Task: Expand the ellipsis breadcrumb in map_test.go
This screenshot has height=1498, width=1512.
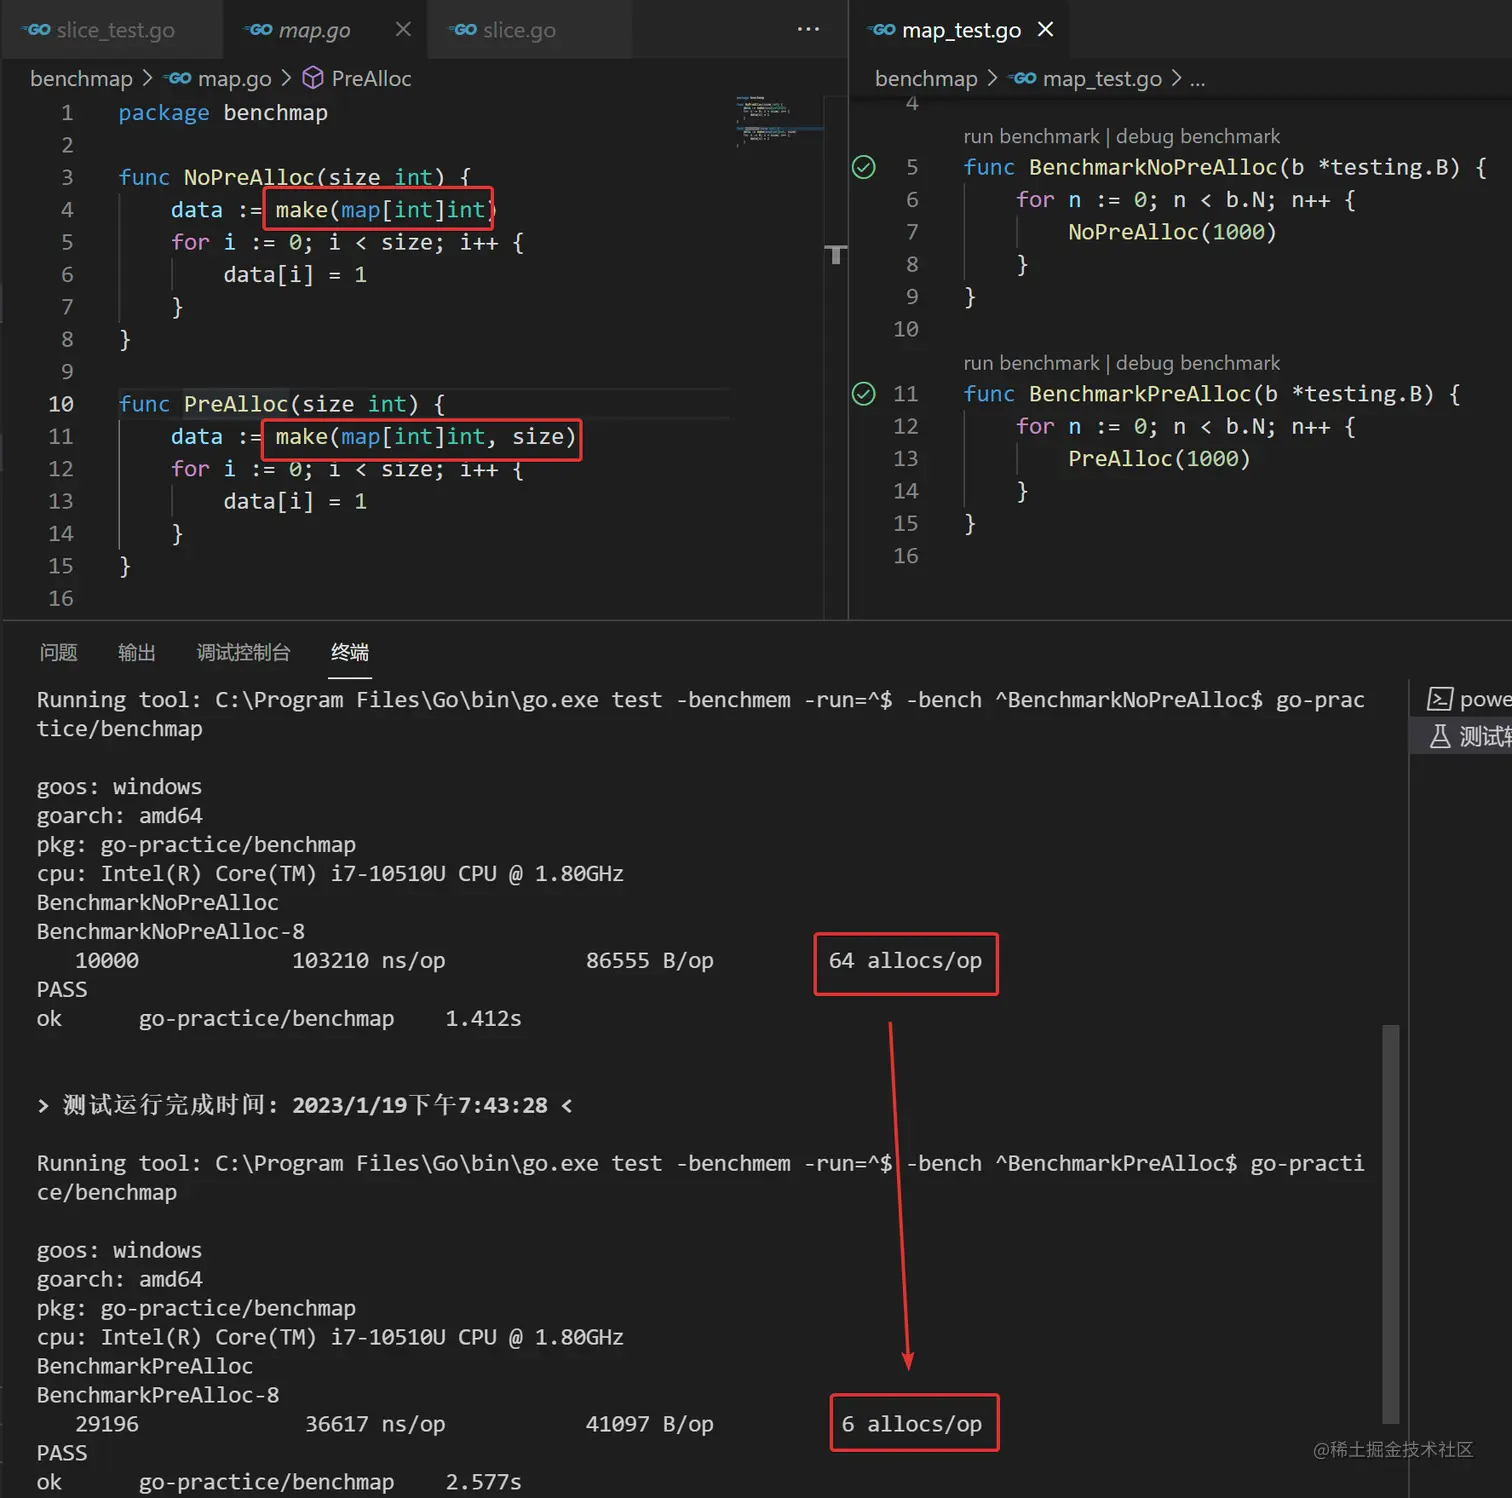Action: coord(1197,78)
